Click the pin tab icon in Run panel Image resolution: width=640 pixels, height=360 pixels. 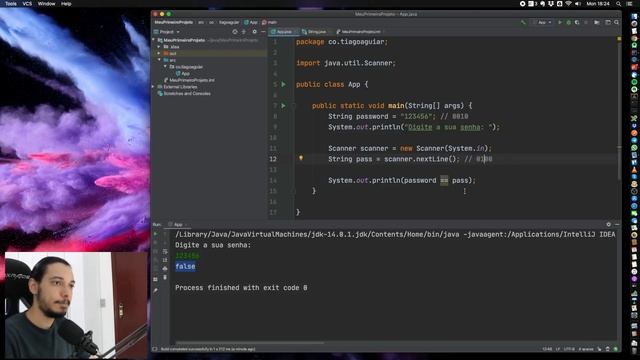[156, 291]
